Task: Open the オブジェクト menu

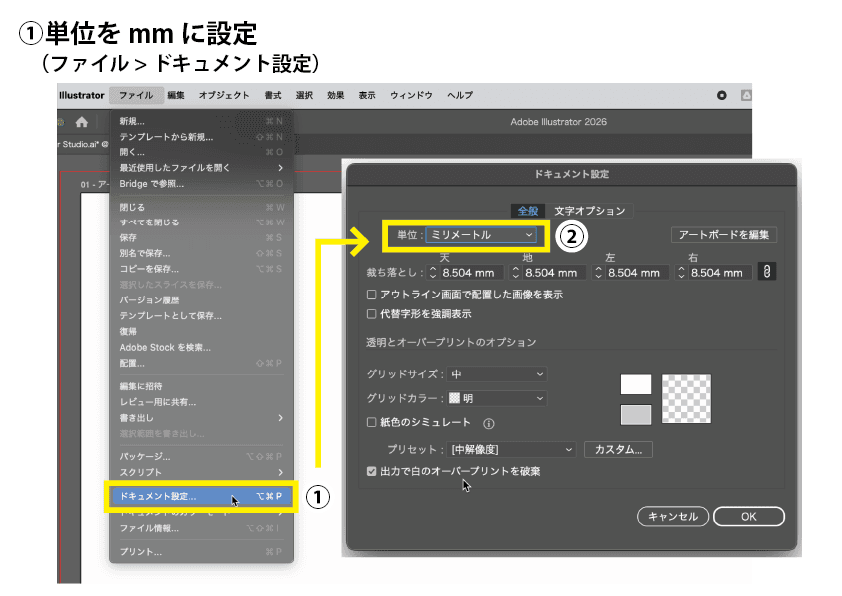Action: click(x=224, y=96)
